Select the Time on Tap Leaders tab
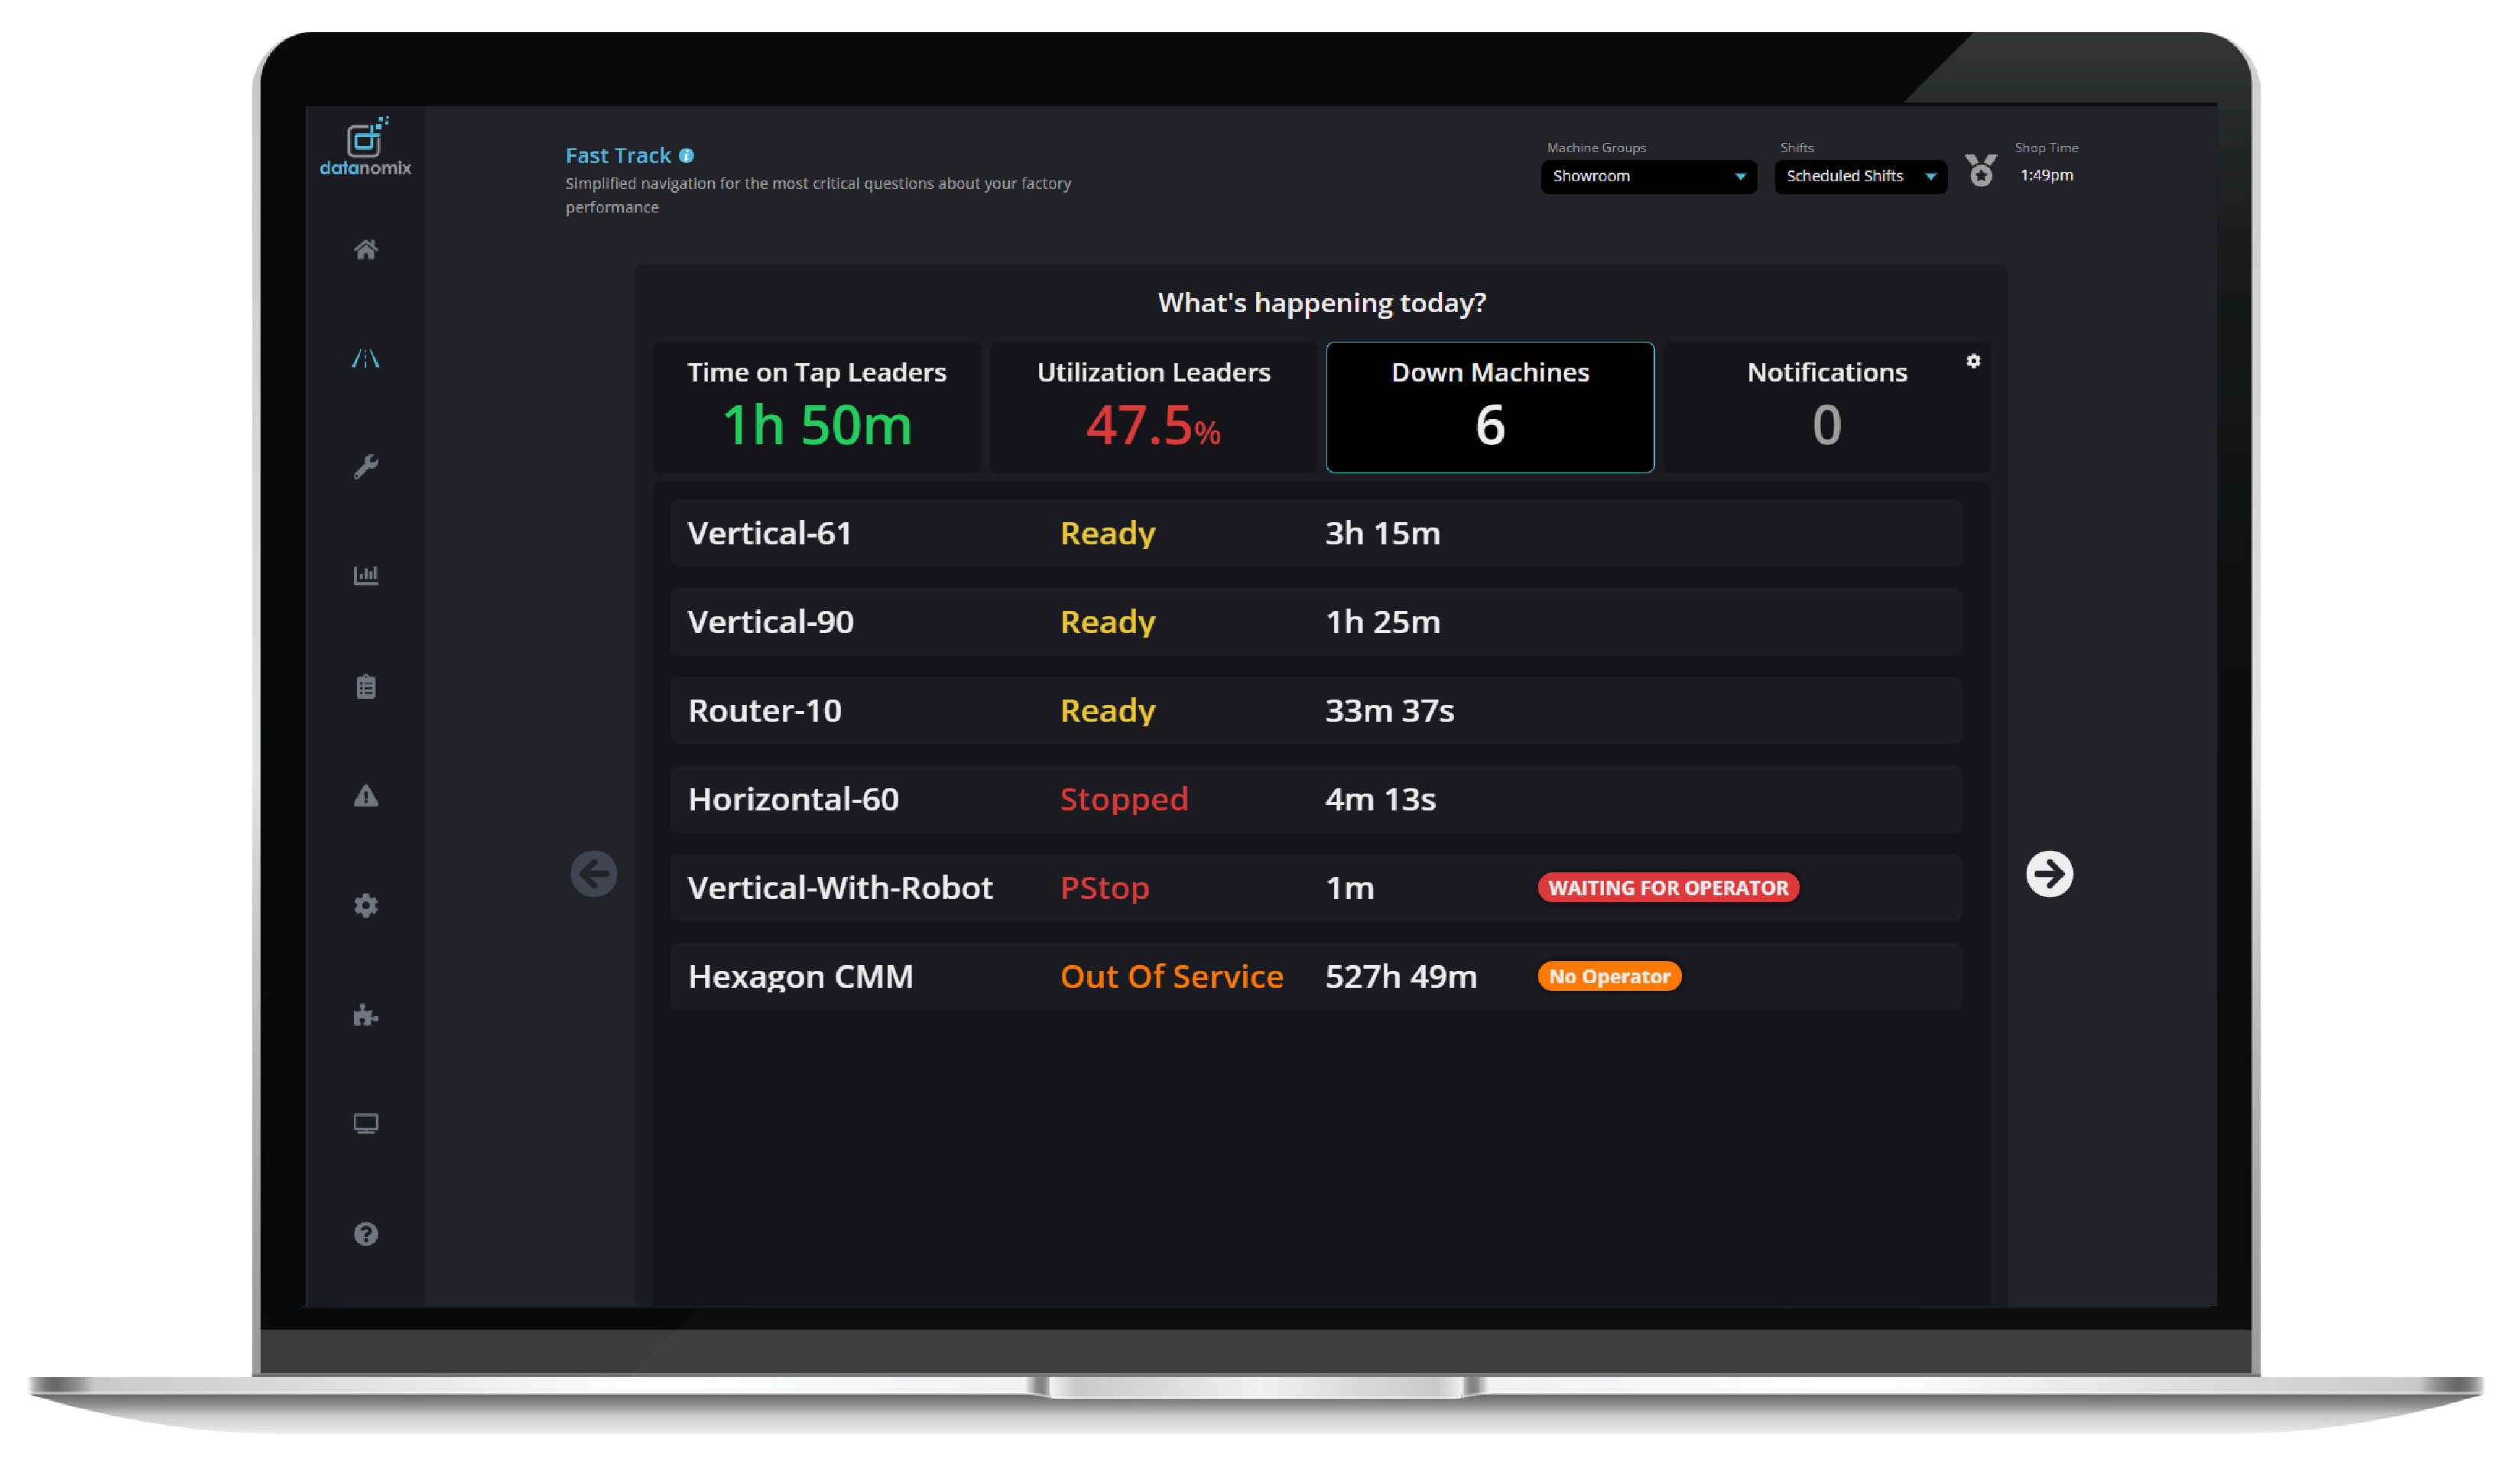Screen dimensions: 2516x1484 pos(817,408)
